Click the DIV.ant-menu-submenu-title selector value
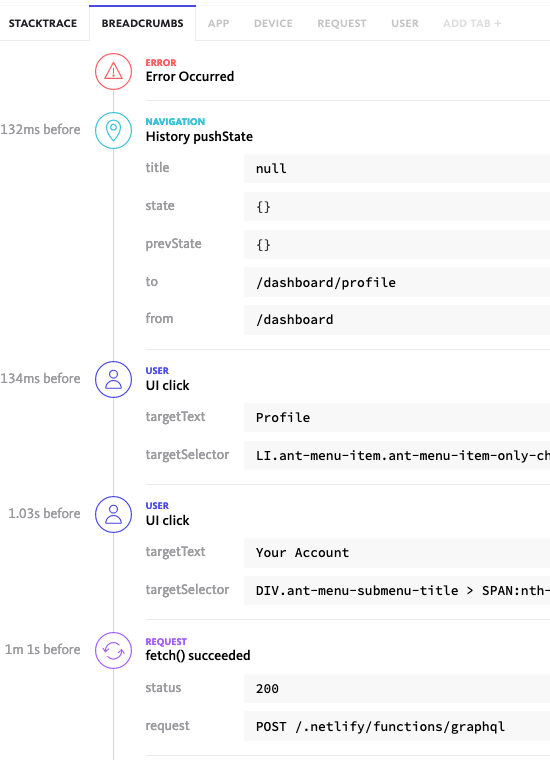The image size is (550, 760). (397, 590)
